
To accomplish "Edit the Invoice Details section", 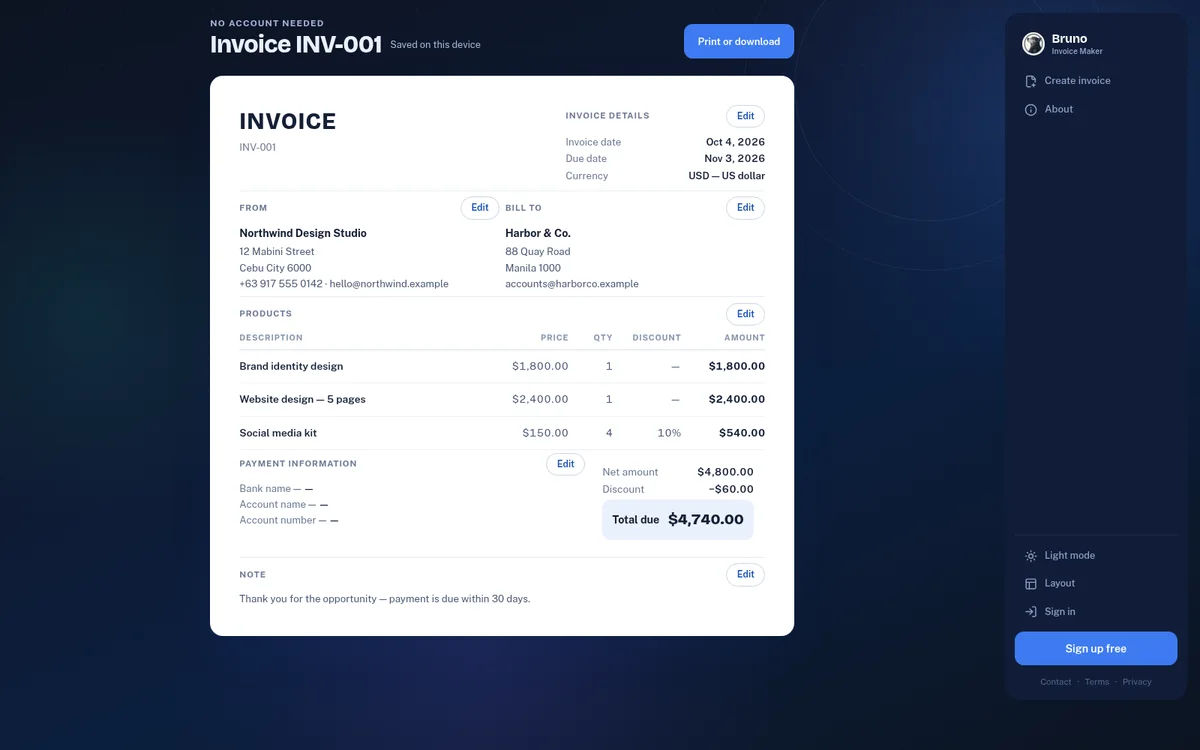I will click(745, 116).
